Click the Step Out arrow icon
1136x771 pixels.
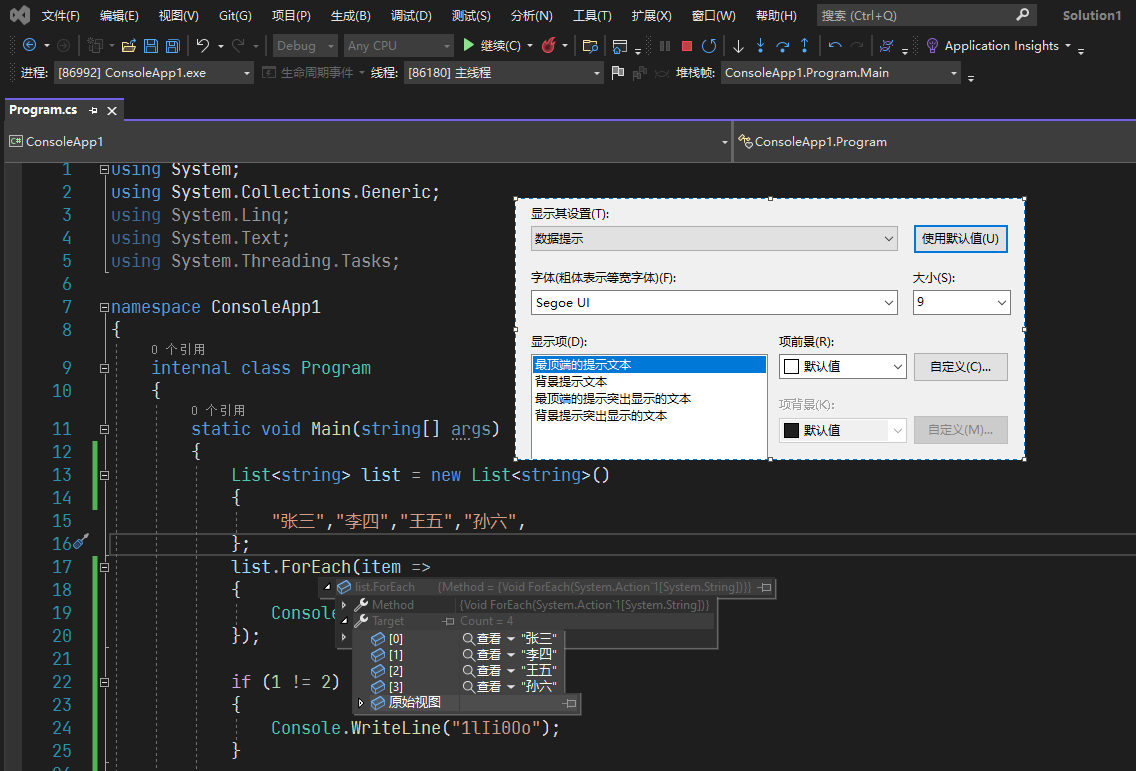[x=804, y=46]
